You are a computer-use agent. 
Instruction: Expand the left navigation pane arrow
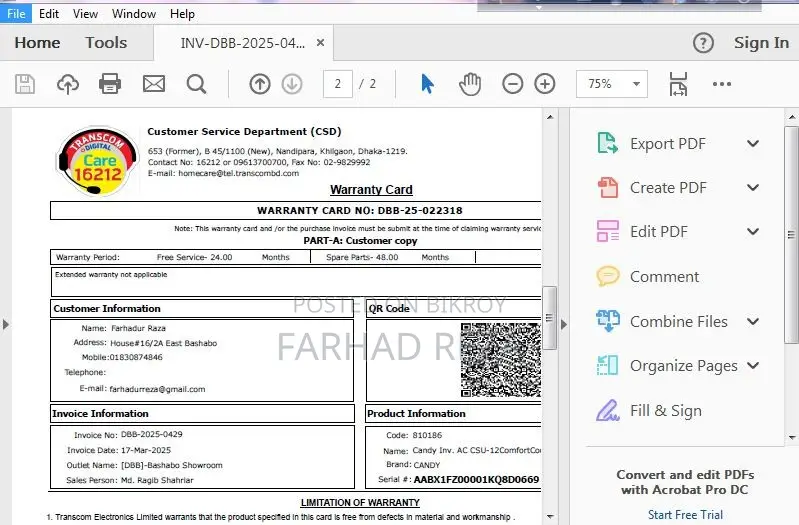click(6, 324)
